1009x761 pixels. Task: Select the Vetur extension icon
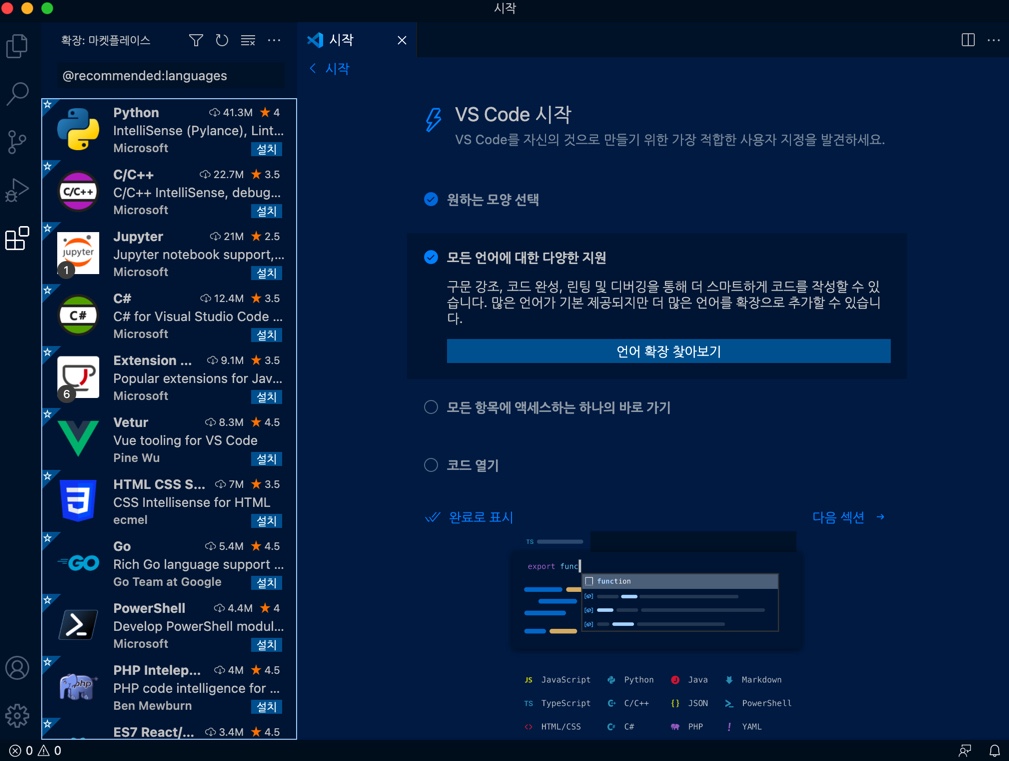click(78, 439)
